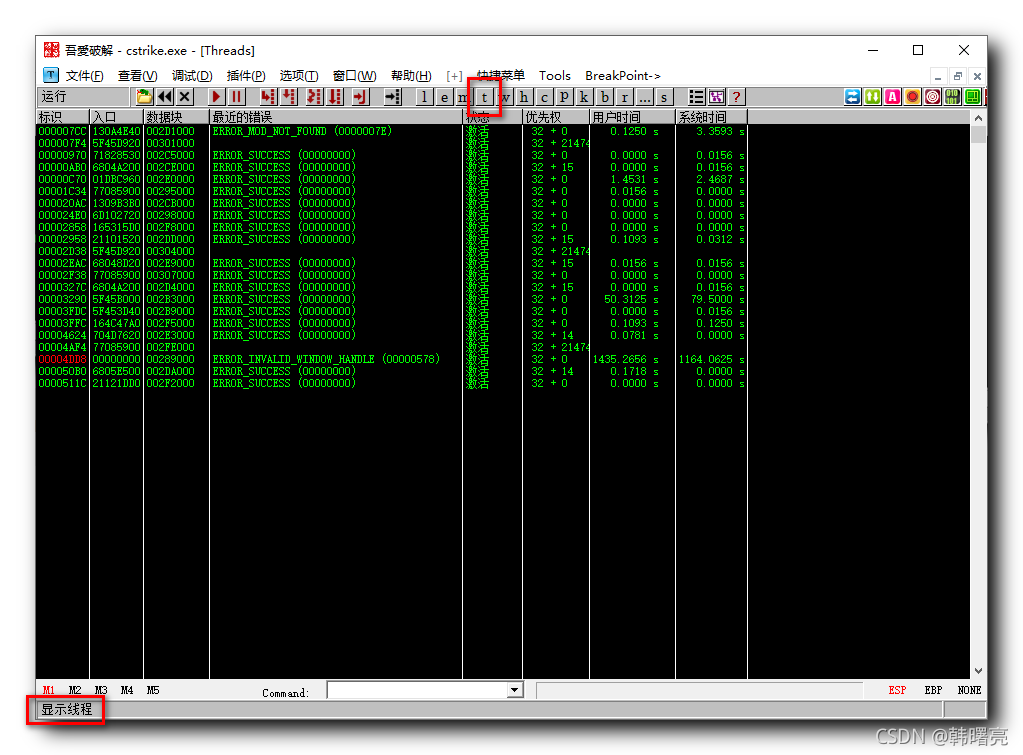1023x755 pixels.
Task: Click the vertical scrollbar down arrow
Action: [978, 671]
